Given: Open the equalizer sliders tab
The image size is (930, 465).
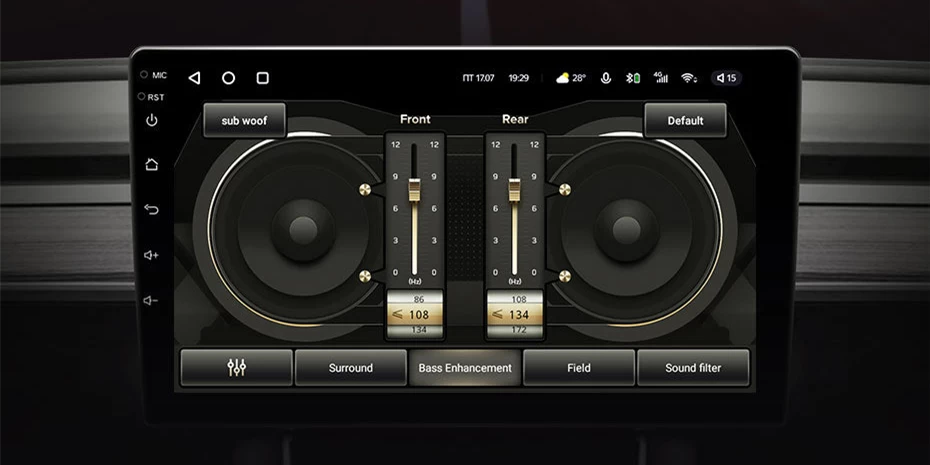Looking at the screenshot, I should [237, 368].
